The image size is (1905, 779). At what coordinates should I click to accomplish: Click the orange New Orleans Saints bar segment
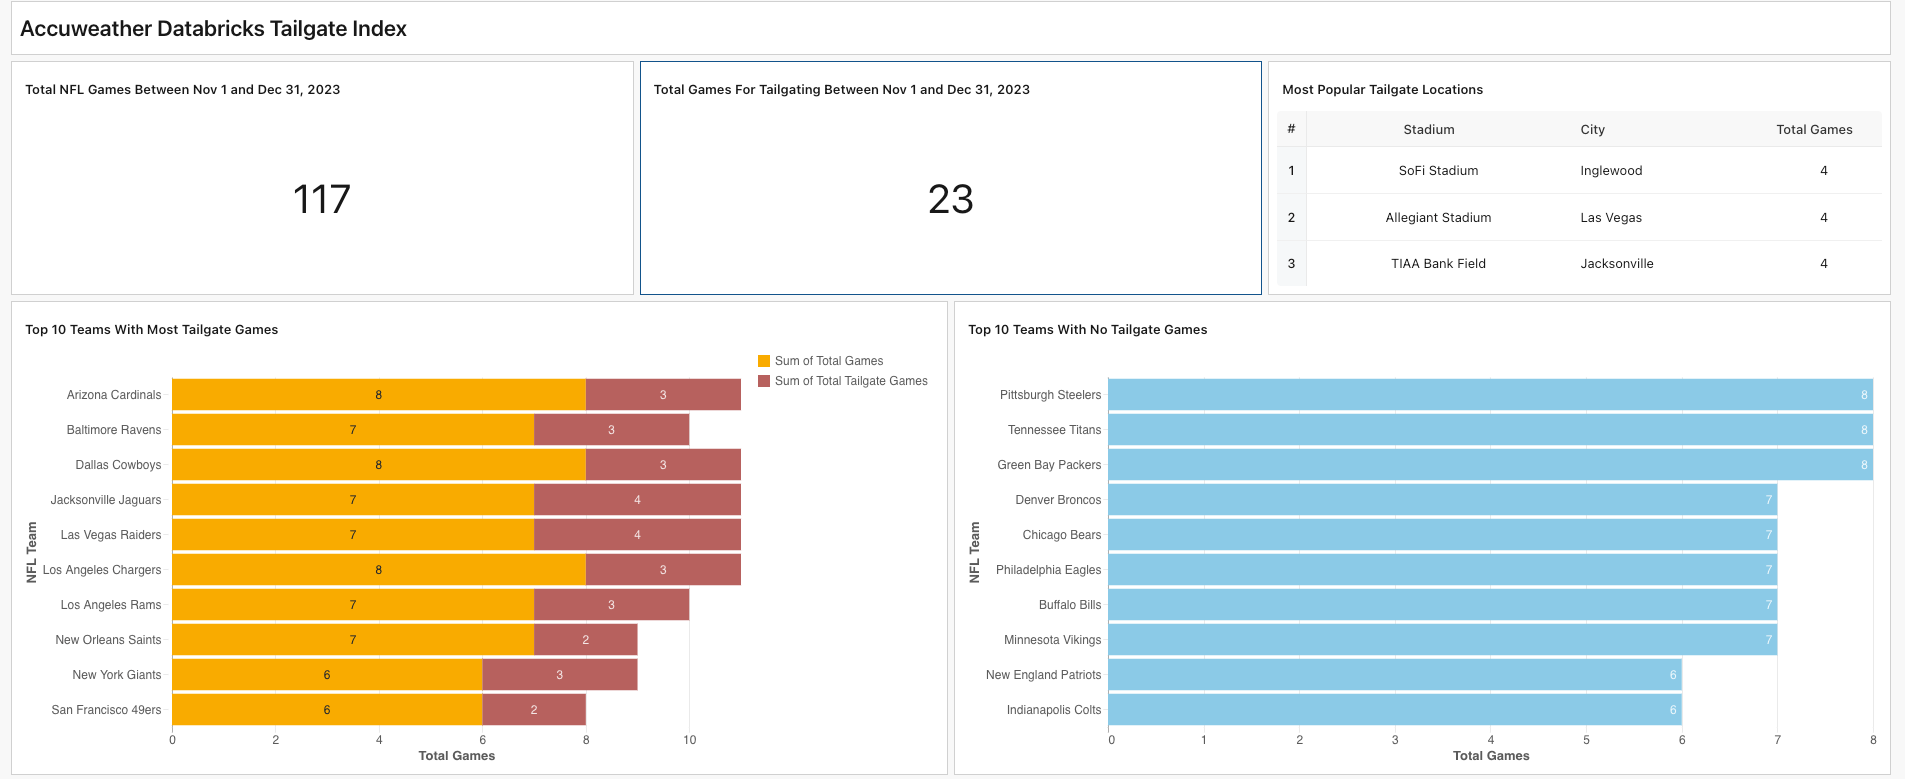353,640
